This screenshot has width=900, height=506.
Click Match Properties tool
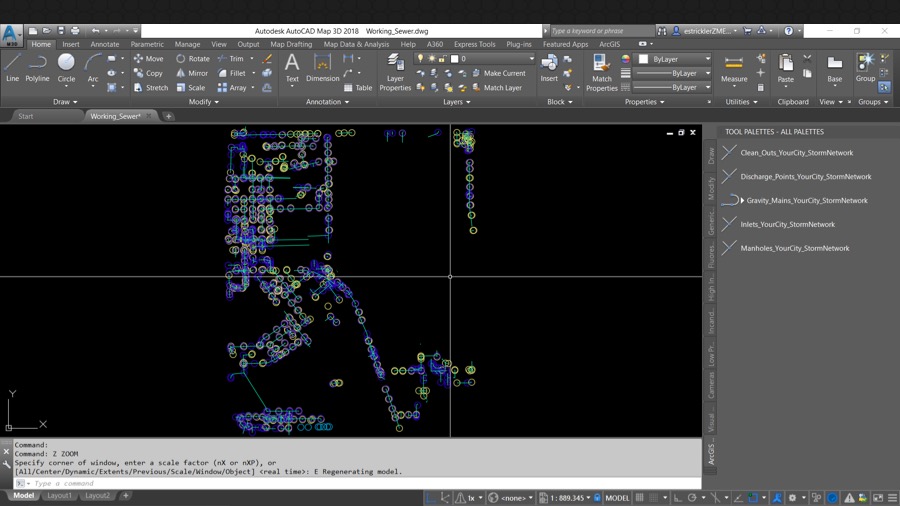[x=602, y=72]
